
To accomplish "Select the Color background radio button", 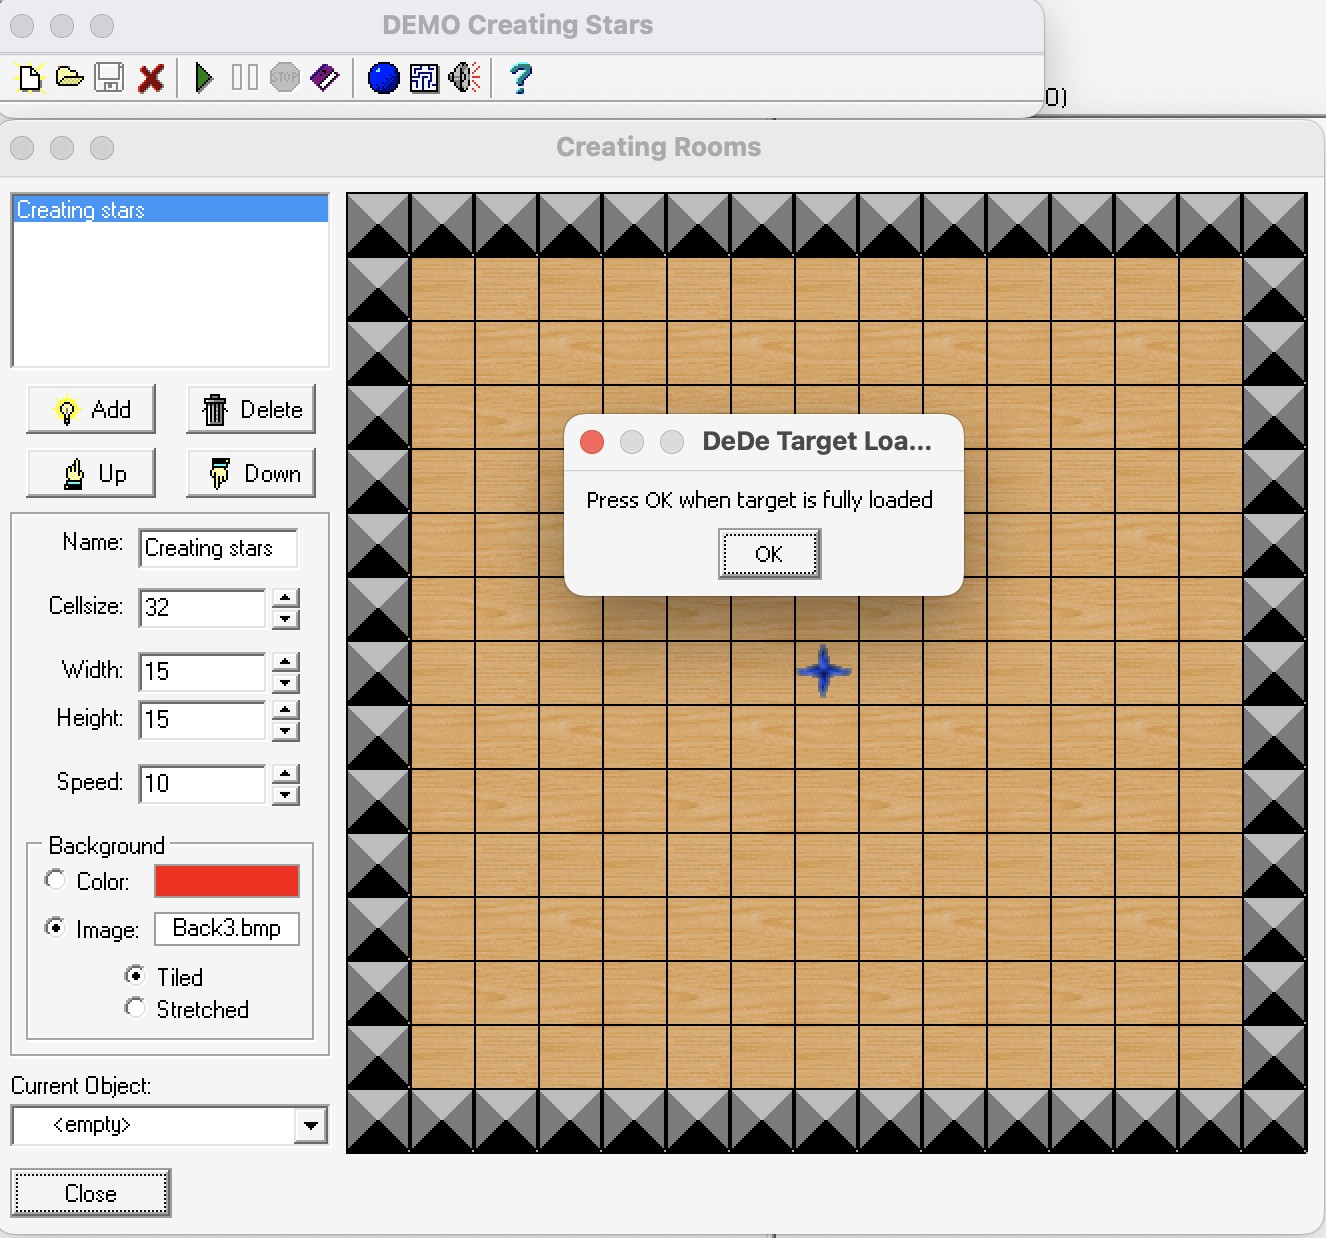I will pyautogui.click(x=55, y=879).
